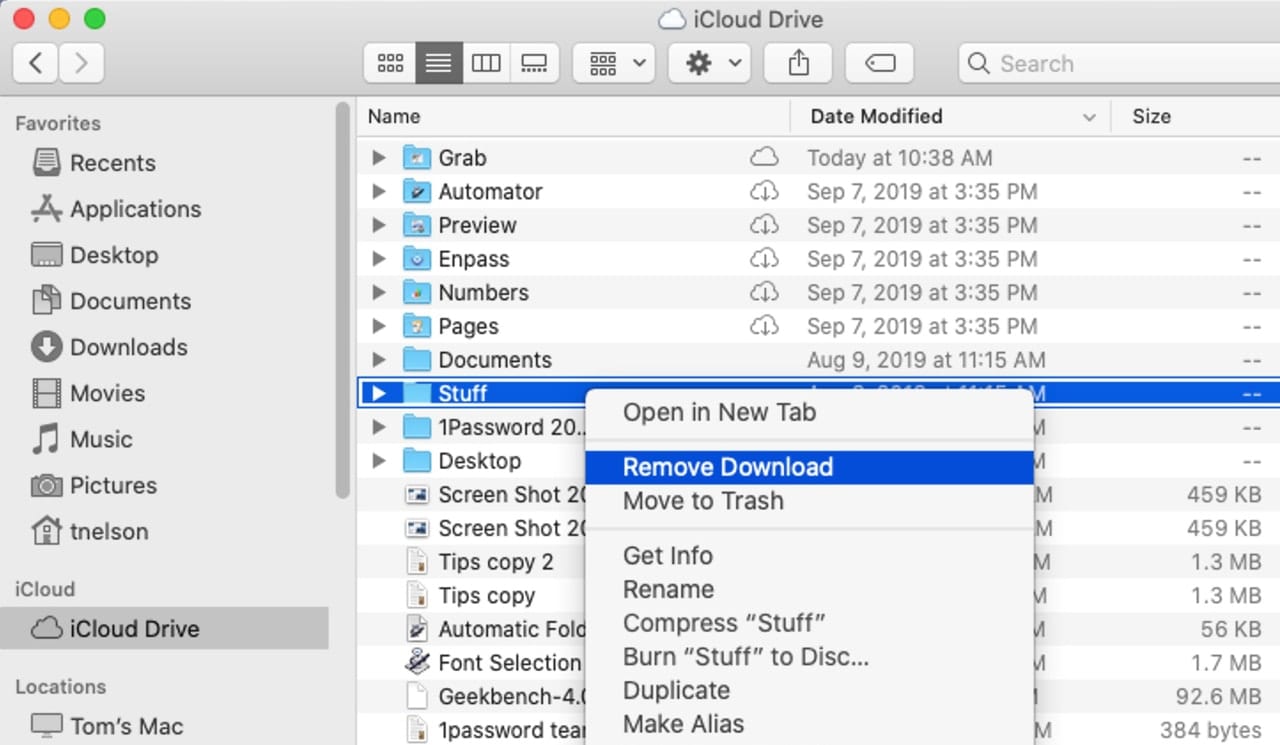Open Downloads in the sidebar
1280x745 pixels.
[128, 347]
